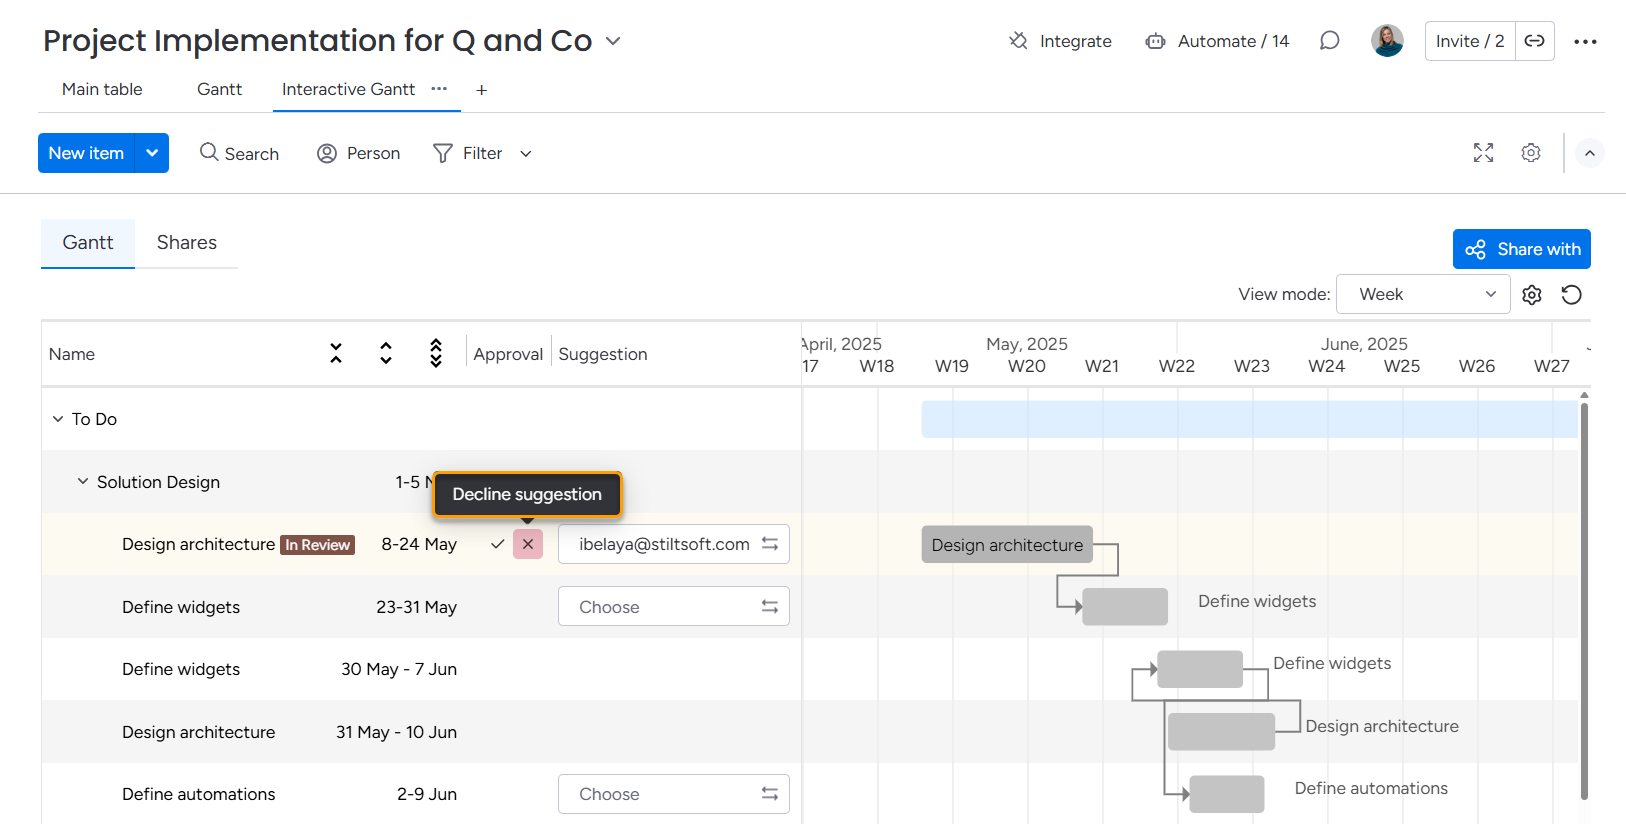The image size is (1626, 824).
Task: Open fullscreen with the expand icon
Action: tap(1483, 153)
